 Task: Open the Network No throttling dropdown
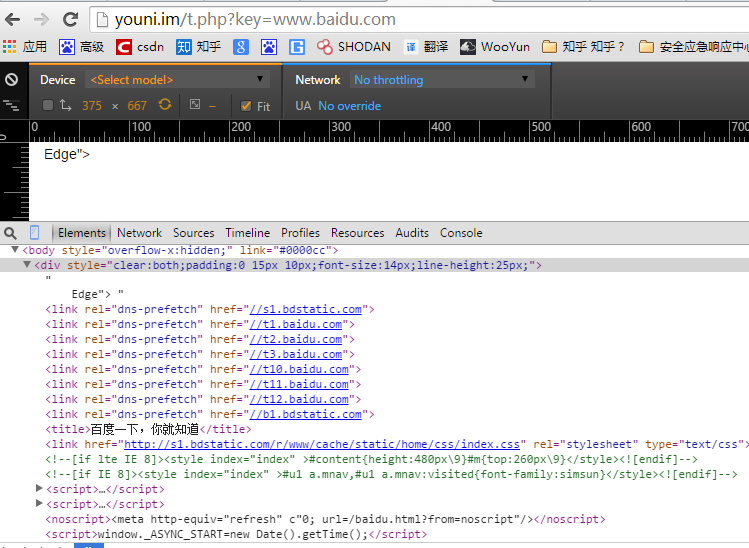tap(442, 79)
